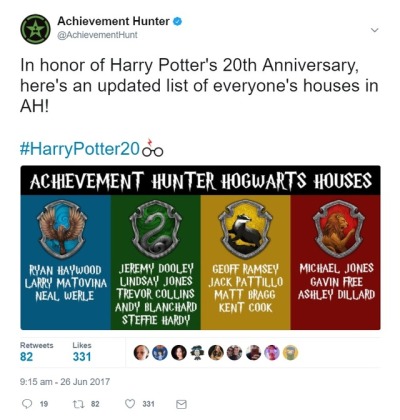The width and height of the screenshot is (400, 420).
Task: Click the Ravenclaw crest in the image
Action: [x=62, y=228]
